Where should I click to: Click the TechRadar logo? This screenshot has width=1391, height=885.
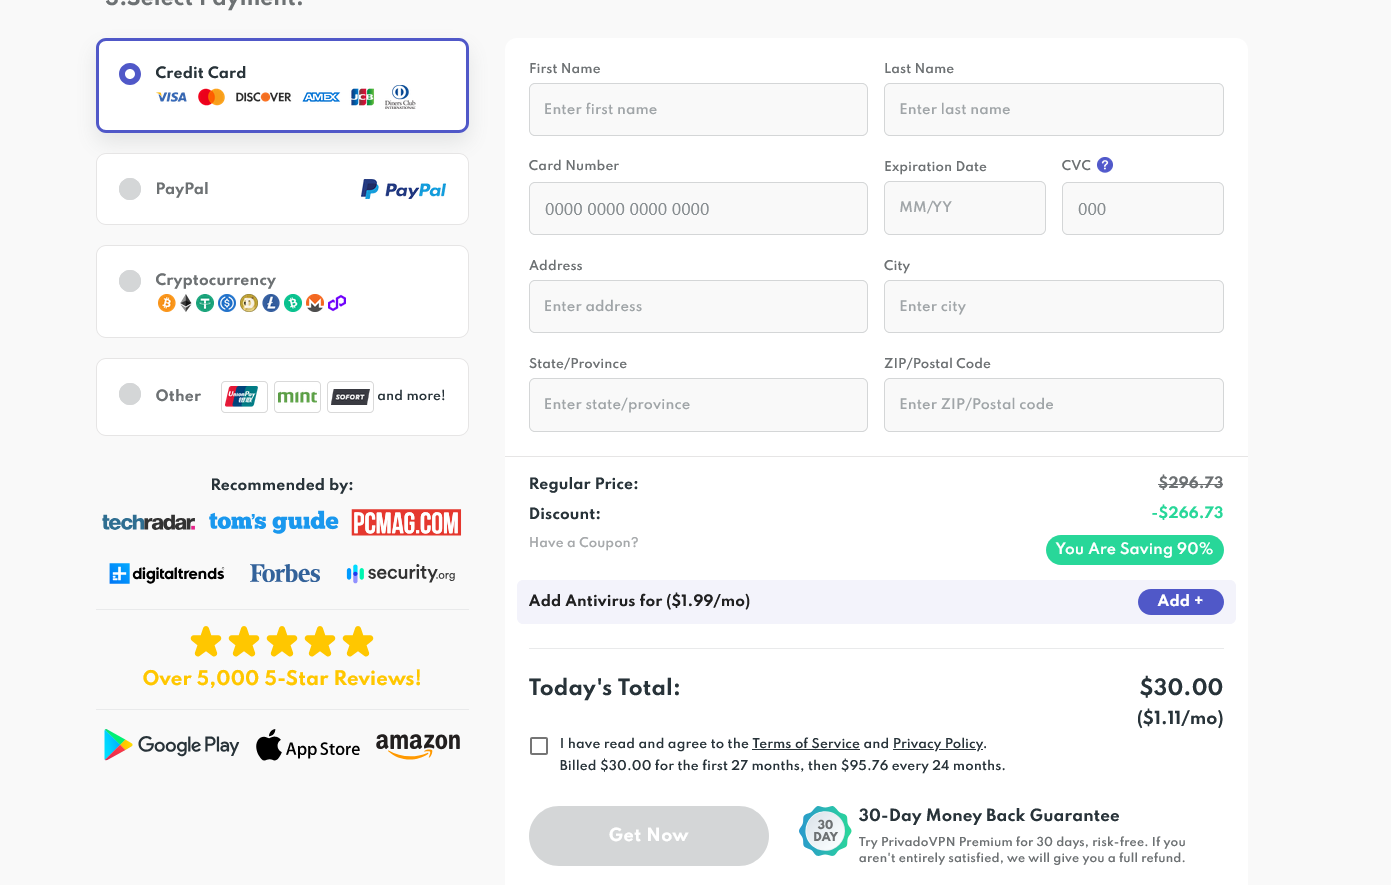(x=149, y=522)
